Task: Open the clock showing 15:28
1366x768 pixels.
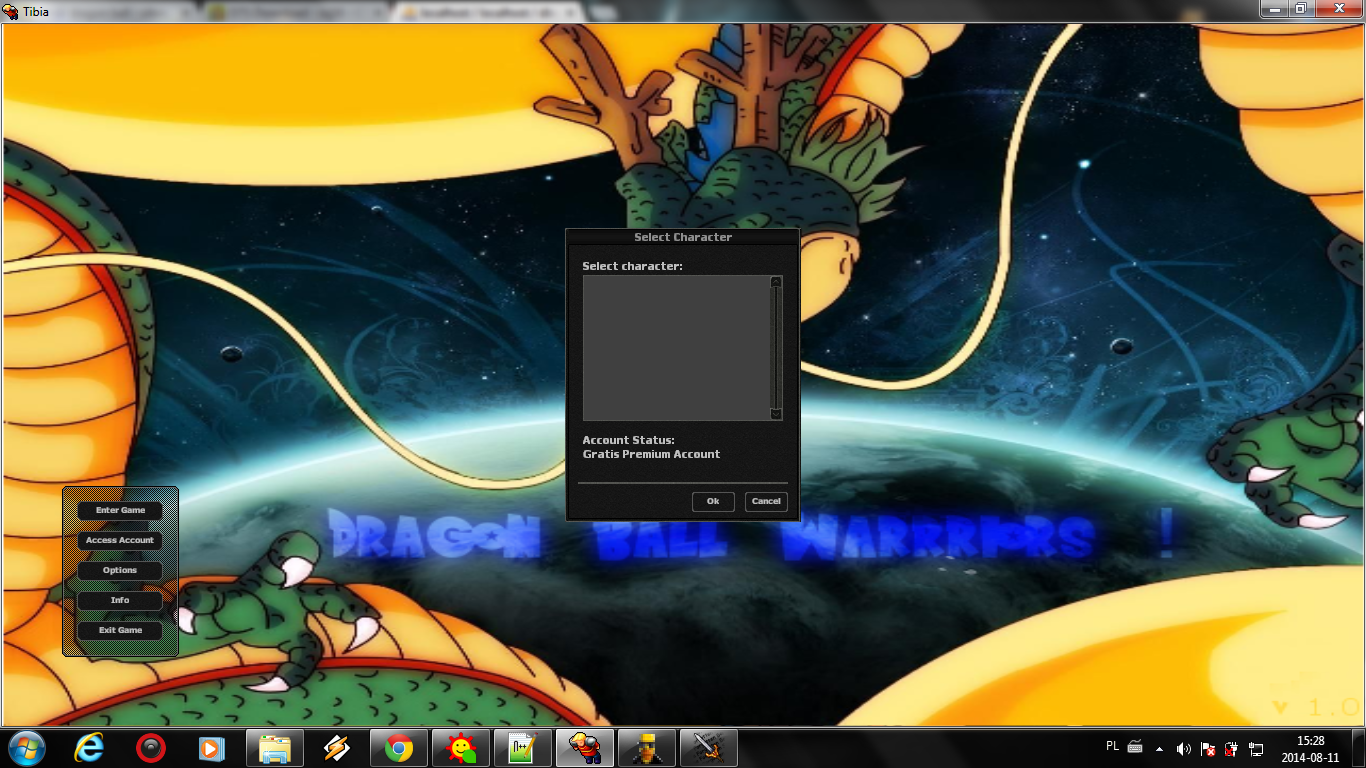Action: point(1310,748)
